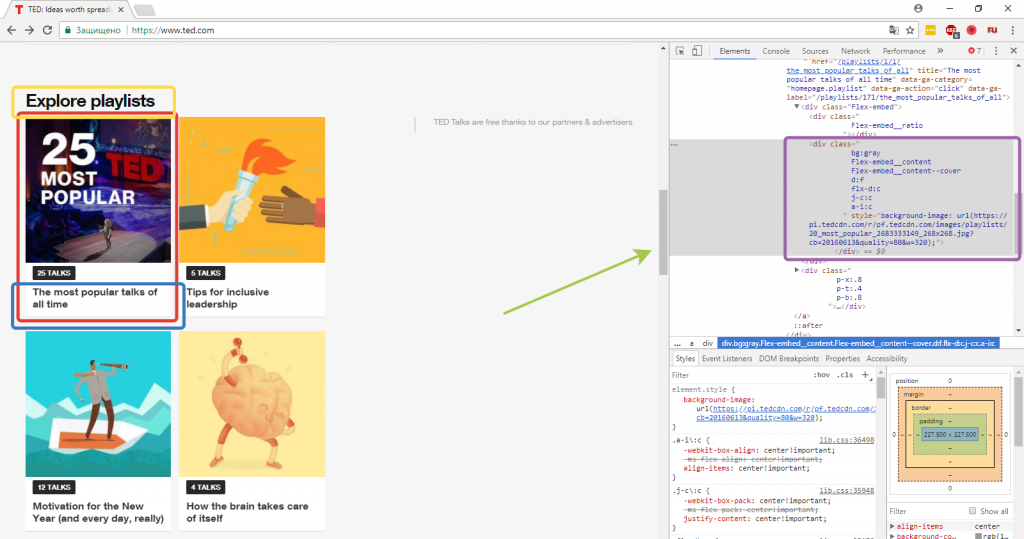
Task: Check the Show all checkbox
Action: coord(972,511)
